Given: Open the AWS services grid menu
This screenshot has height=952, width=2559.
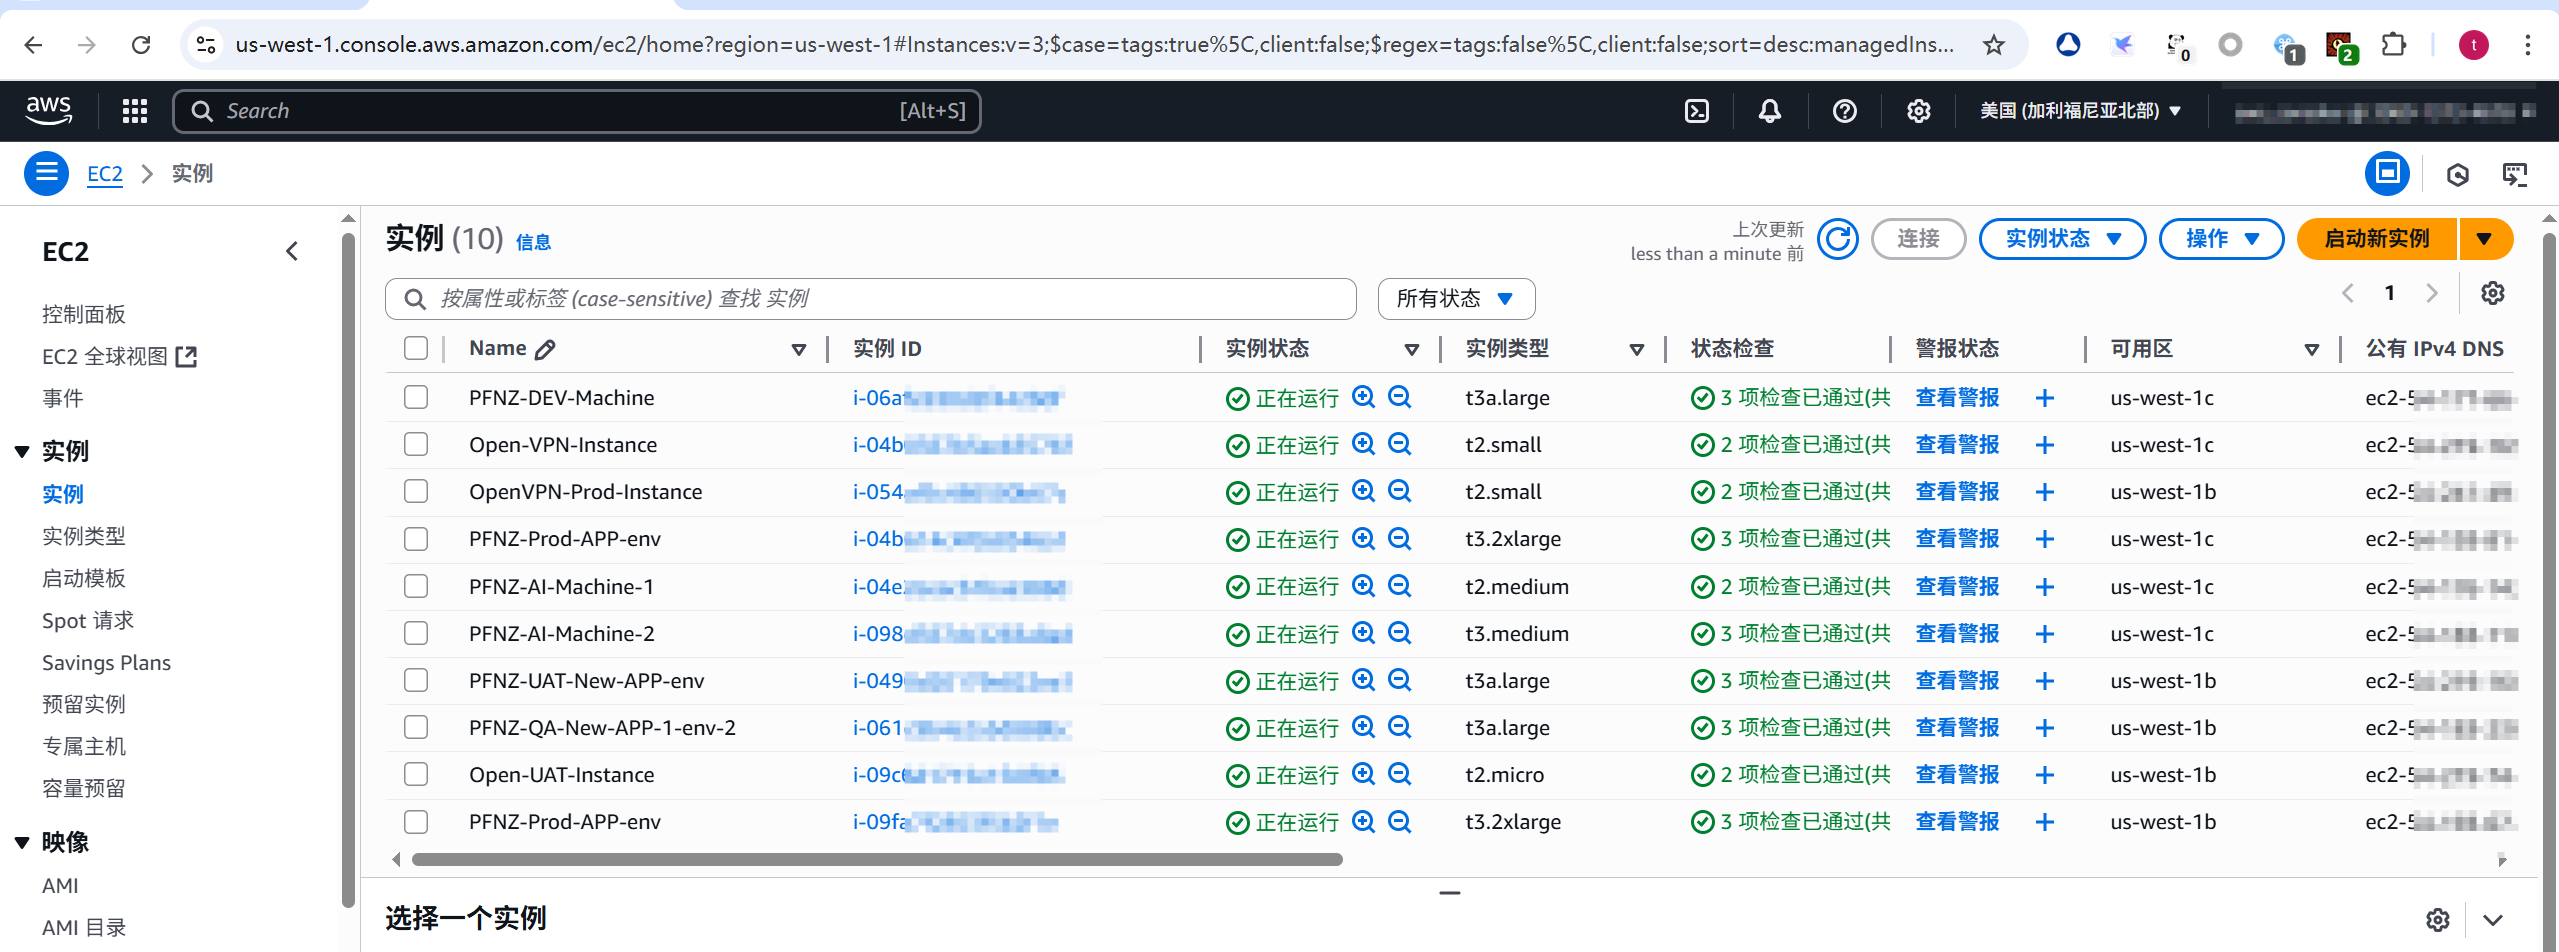Looking at the screenshot, I should point(135,111).
